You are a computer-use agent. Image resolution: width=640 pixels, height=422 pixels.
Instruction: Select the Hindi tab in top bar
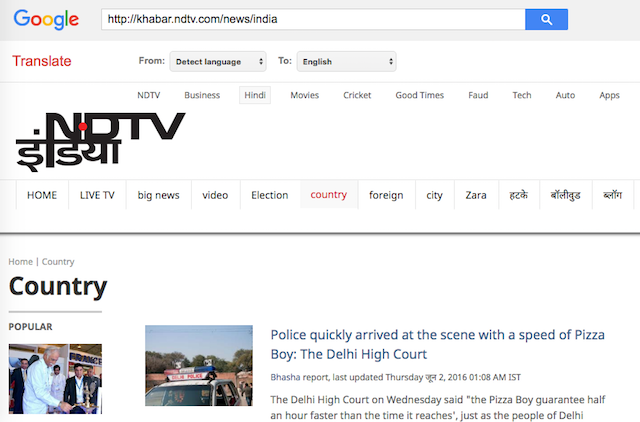coord(255,95)
